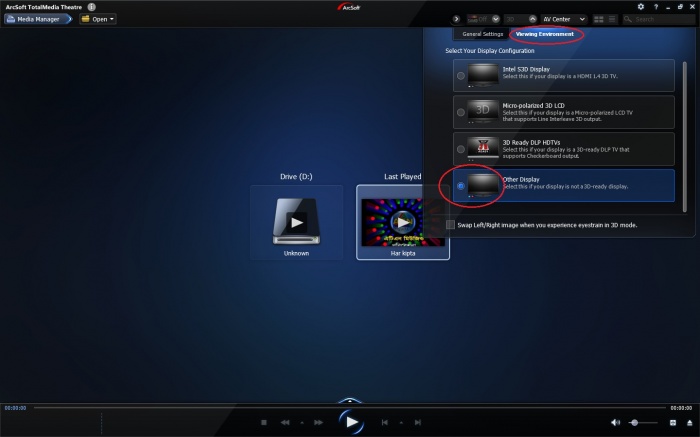Open the settings gear icon

pyautogui.click(x=641, y=7)
